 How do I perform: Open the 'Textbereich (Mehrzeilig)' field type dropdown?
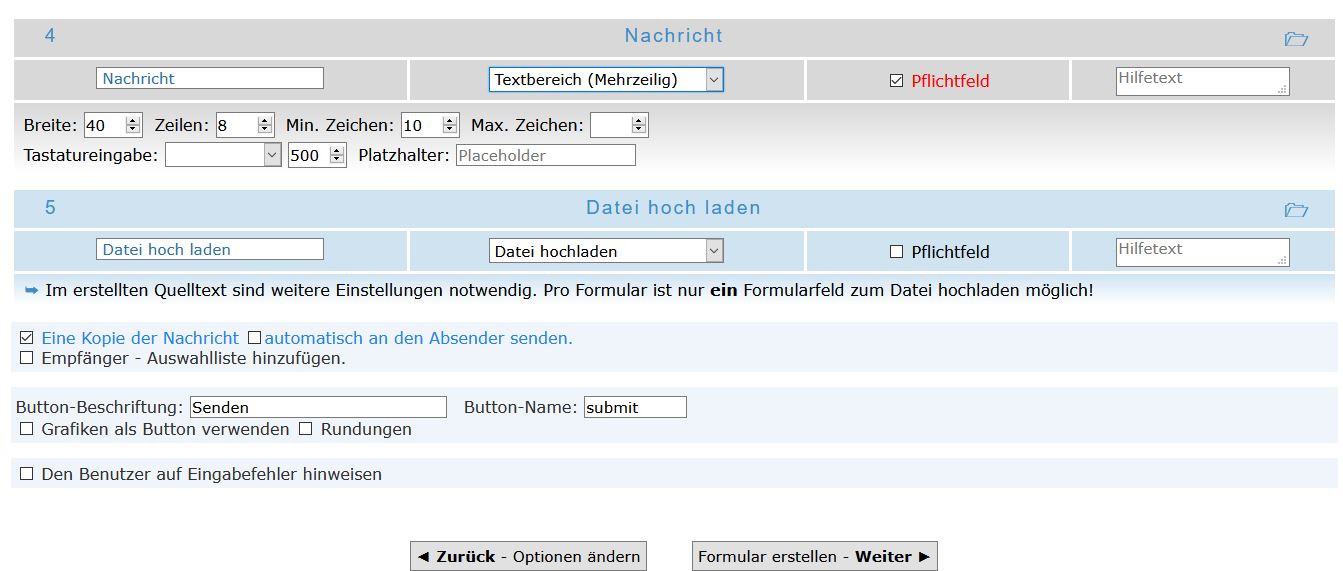pyautogui.click(x=605, y=80)
